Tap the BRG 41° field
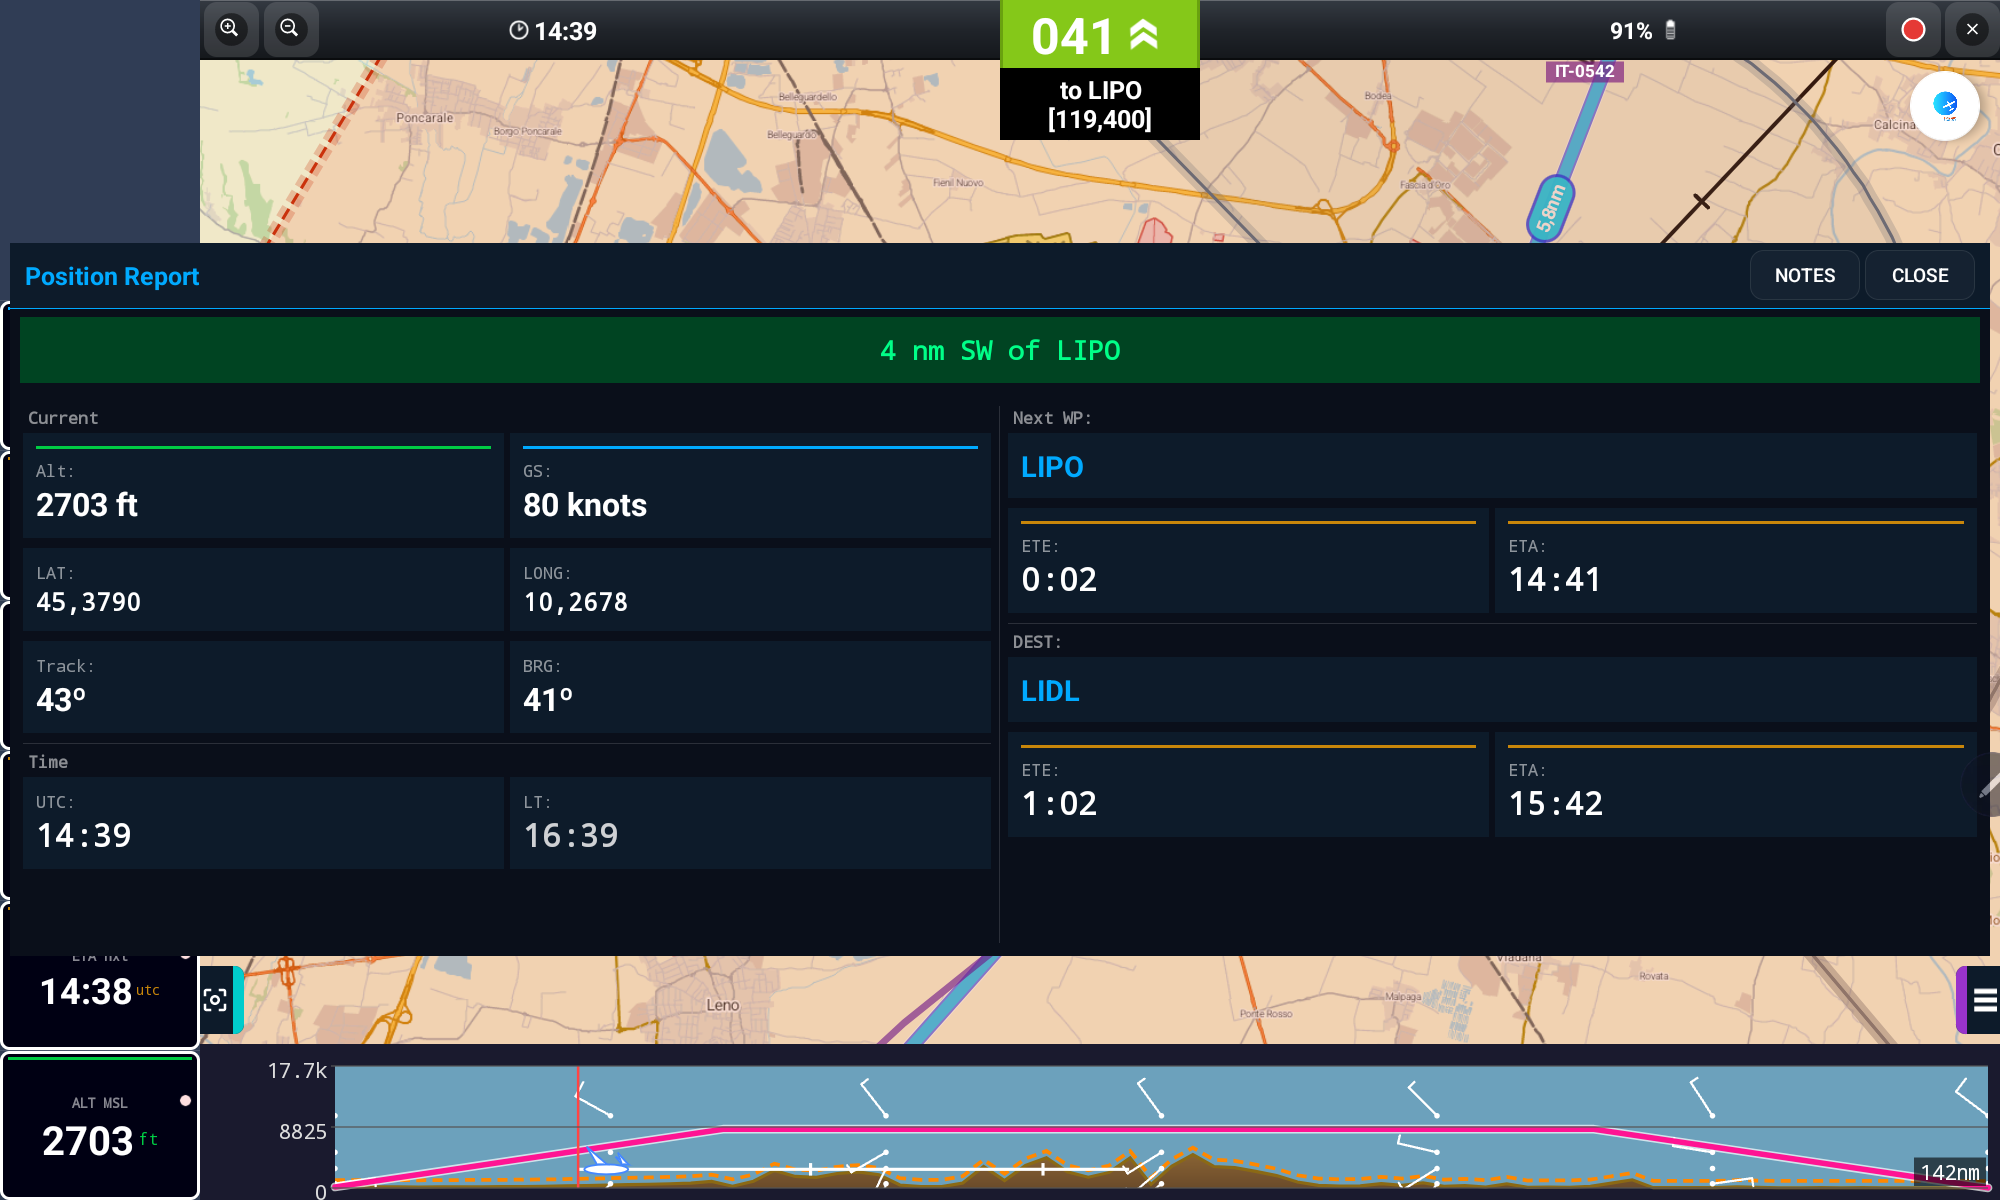 click(750, 686)
